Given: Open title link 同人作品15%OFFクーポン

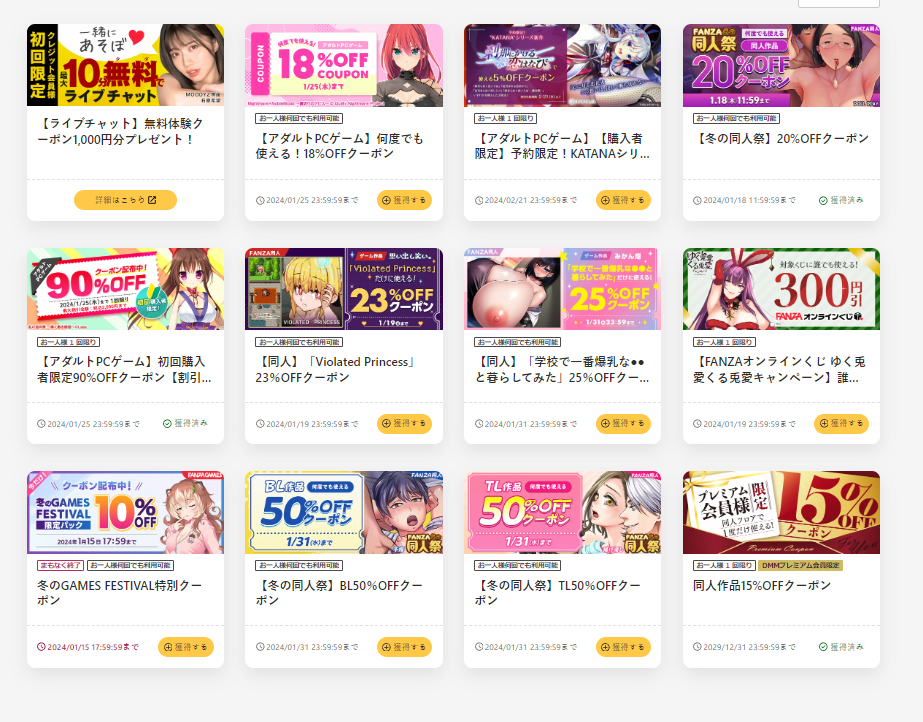Looking at the screenshot, I should point(762,585).
